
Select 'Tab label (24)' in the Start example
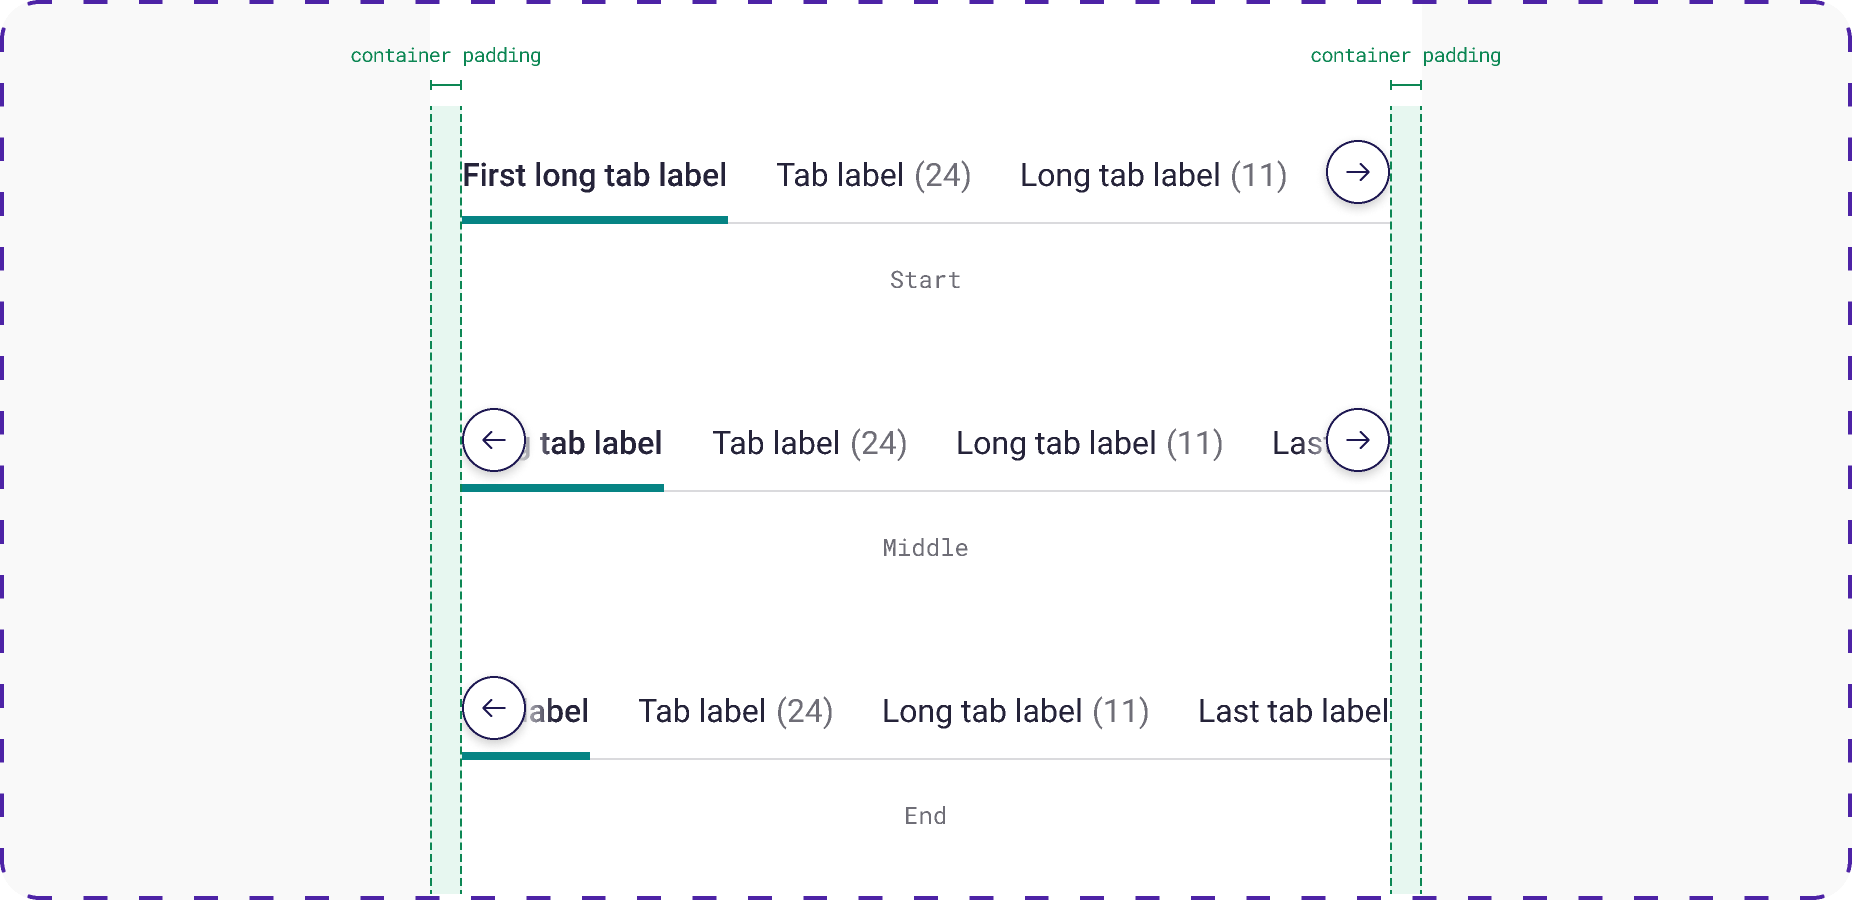coord(873,175)
